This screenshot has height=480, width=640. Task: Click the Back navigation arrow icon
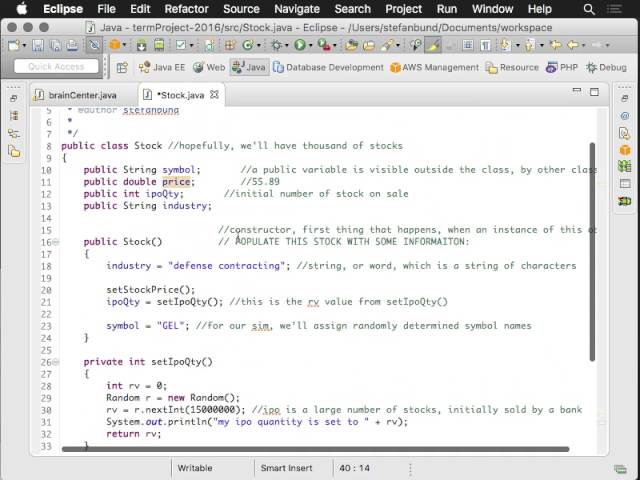(x=573, y=44)
